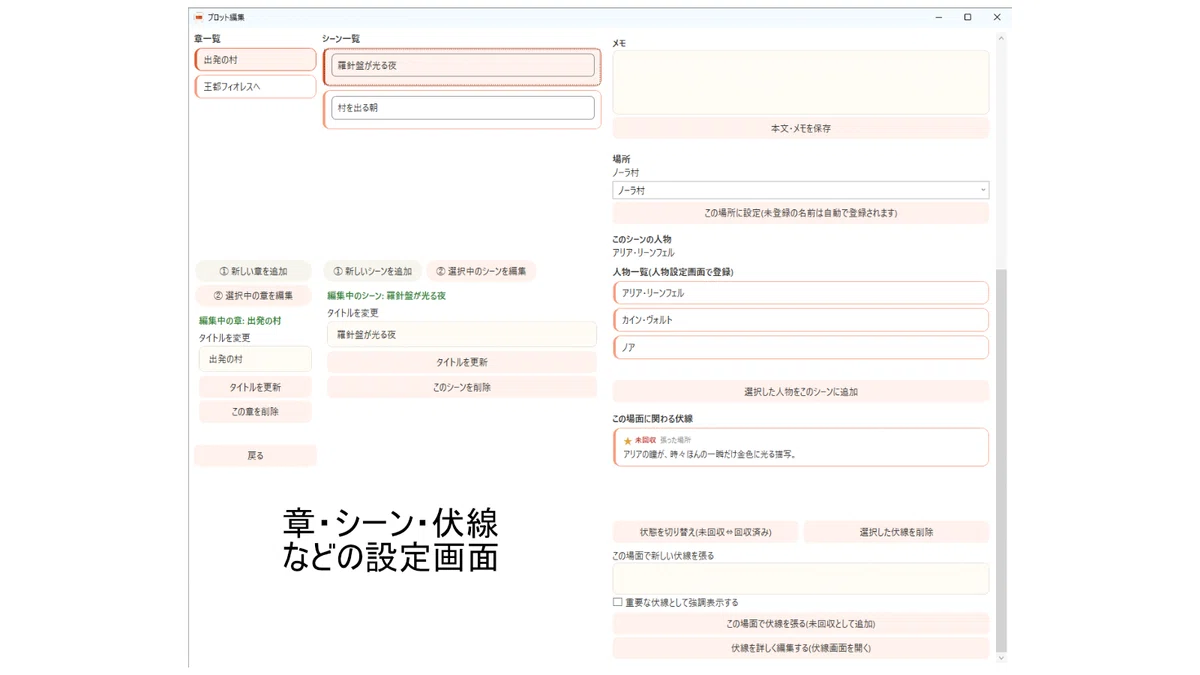Image resolution: width=1200 pixels, height=675 pixels.
Task: Click 伏線を詳しく編集する button
Action: (x=801, y=648)
